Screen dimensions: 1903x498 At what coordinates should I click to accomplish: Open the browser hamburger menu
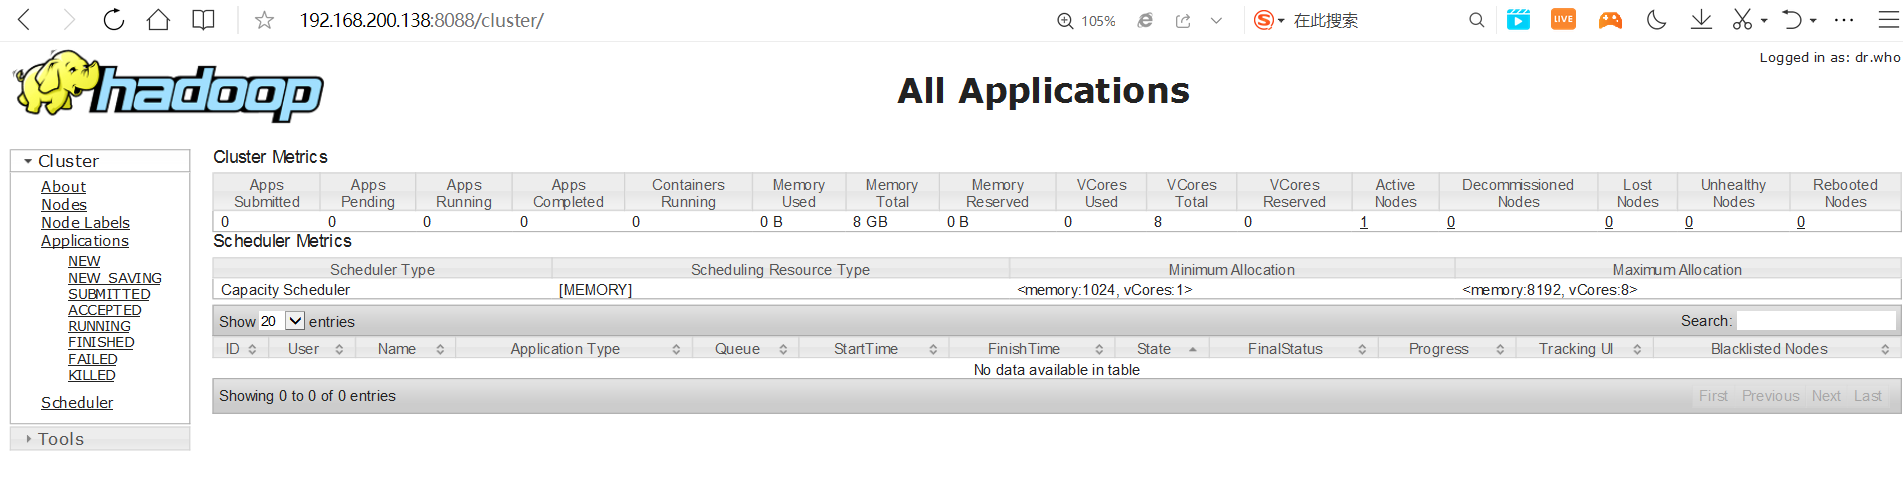point(1888,20)
